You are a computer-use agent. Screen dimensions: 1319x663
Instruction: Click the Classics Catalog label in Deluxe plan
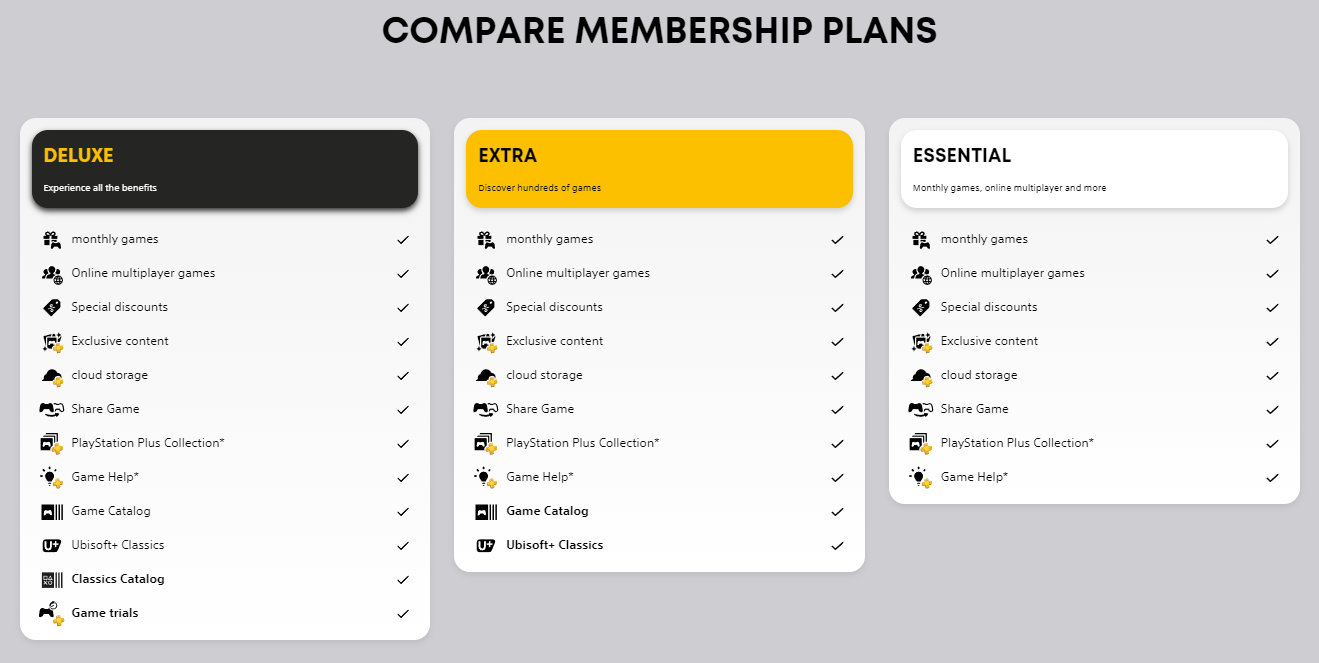pyautogui.click(x=118, y=579)
